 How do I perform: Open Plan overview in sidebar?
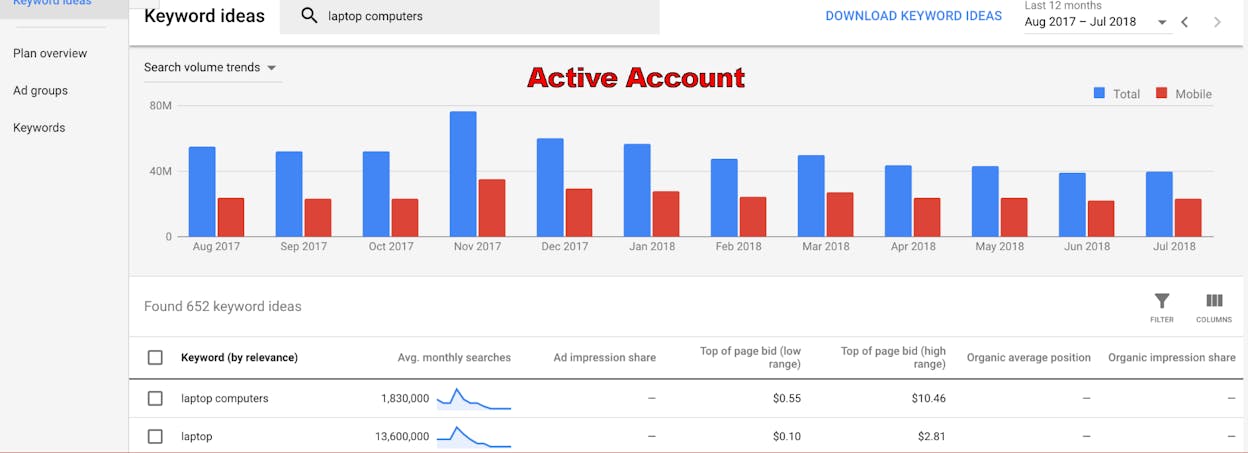50,53
